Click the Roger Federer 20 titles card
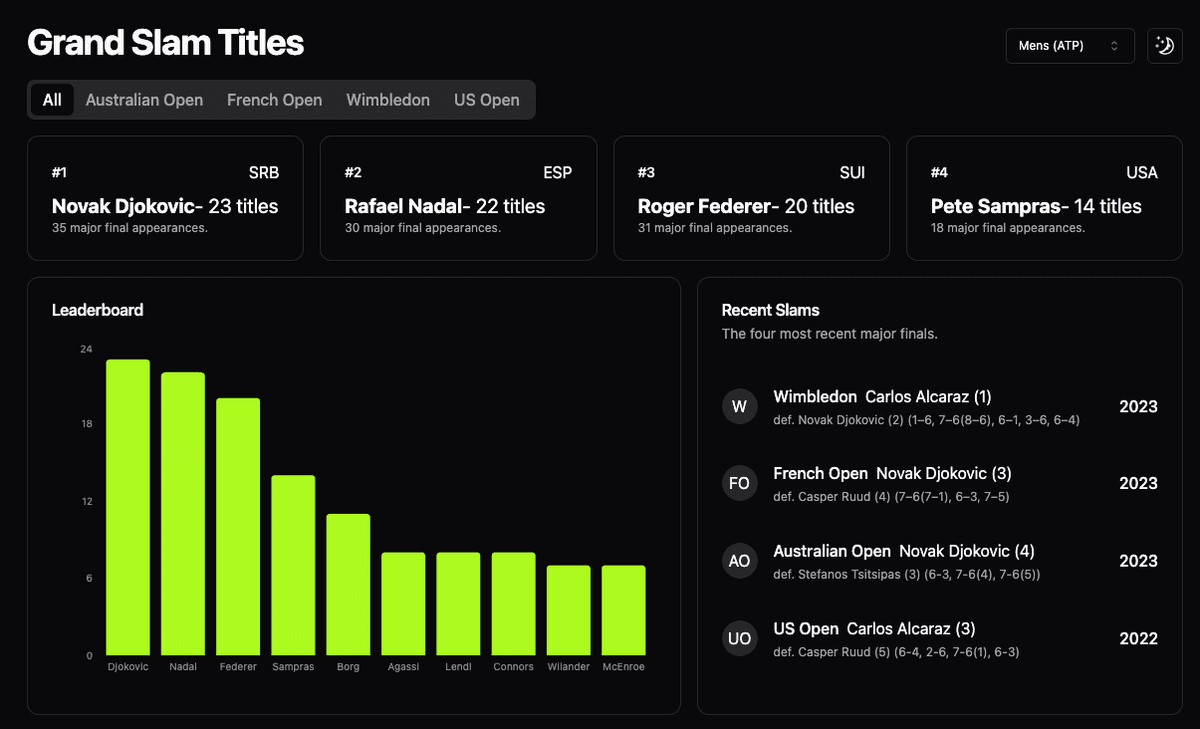 tap(751, 198)
